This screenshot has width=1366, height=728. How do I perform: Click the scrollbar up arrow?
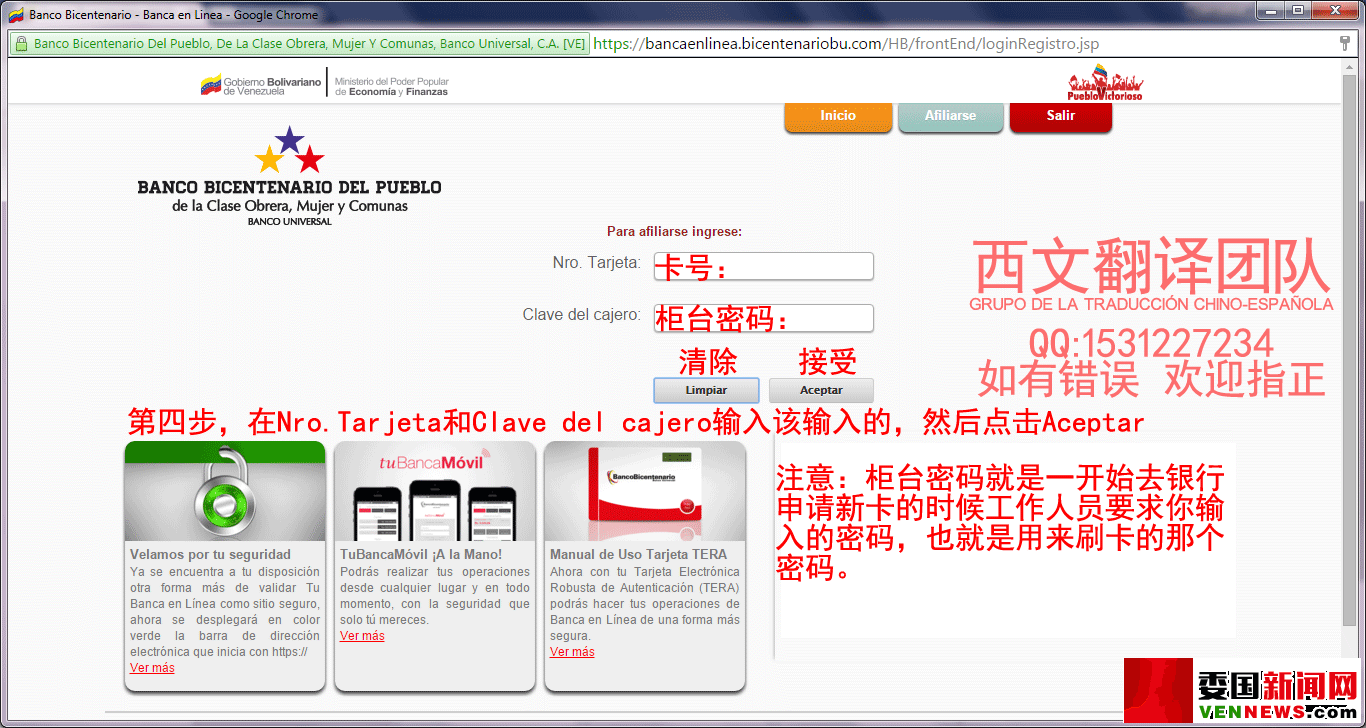pos(1349,67)
